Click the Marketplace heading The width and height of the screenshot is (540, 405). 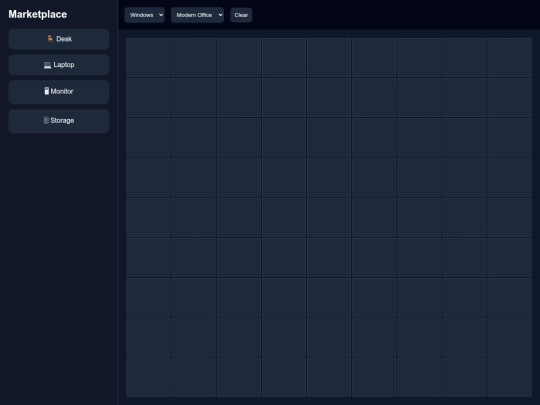tap(38, 14)
